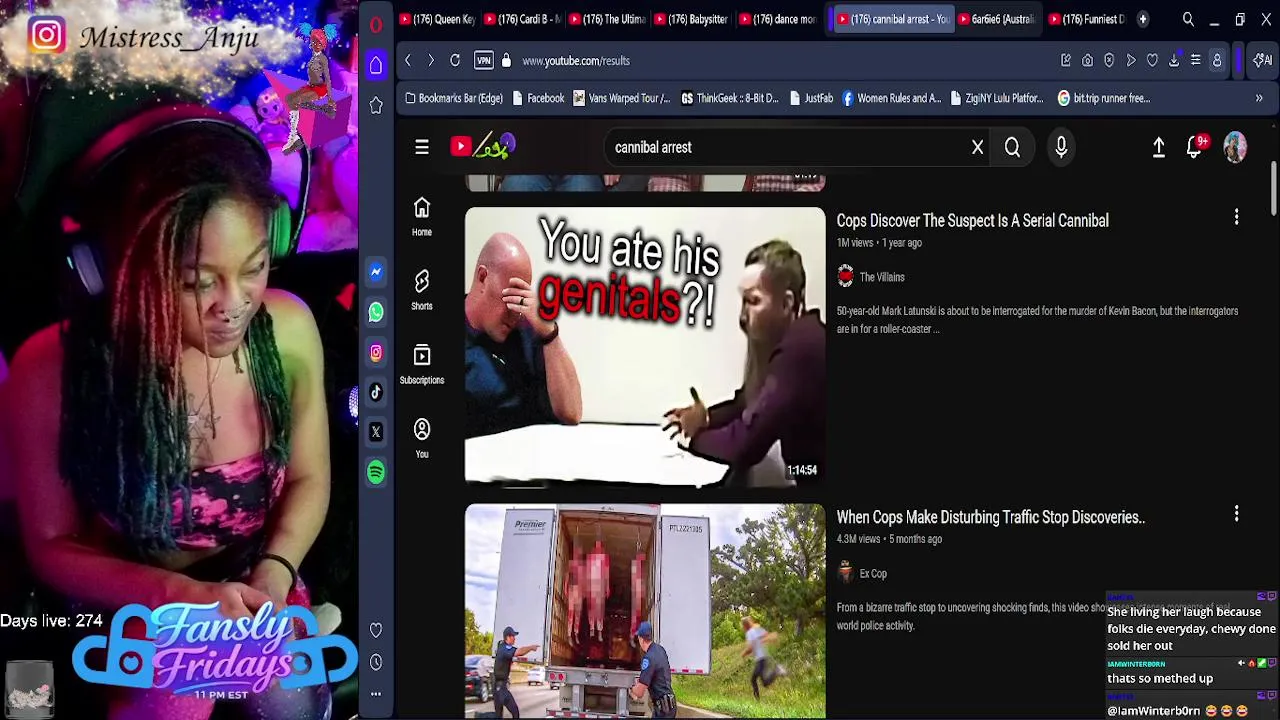Open WhatsApp in the Opera sidebar

coord(376,312)
